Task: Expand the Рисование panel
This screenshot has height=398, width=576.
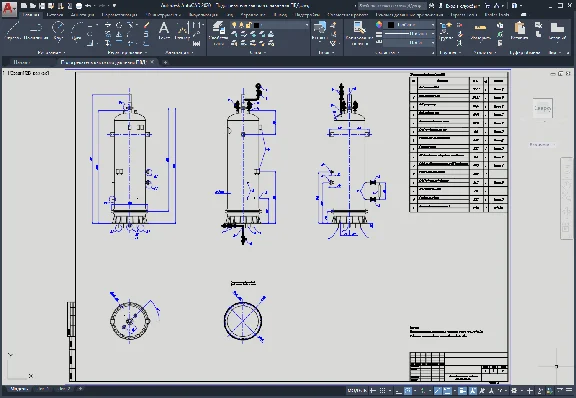Action: click(x=51, y=53)
